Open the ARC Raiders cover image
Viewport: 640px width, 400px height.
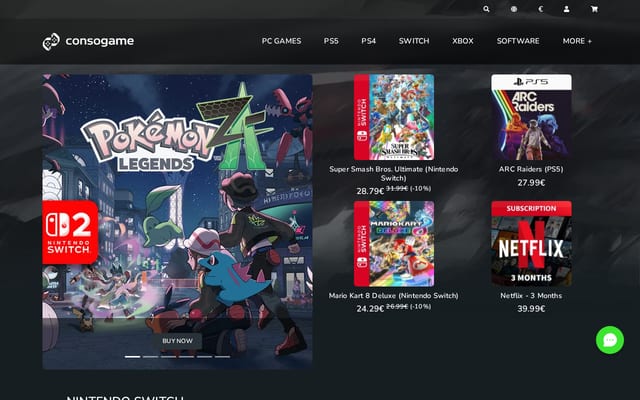coord(531,117)
